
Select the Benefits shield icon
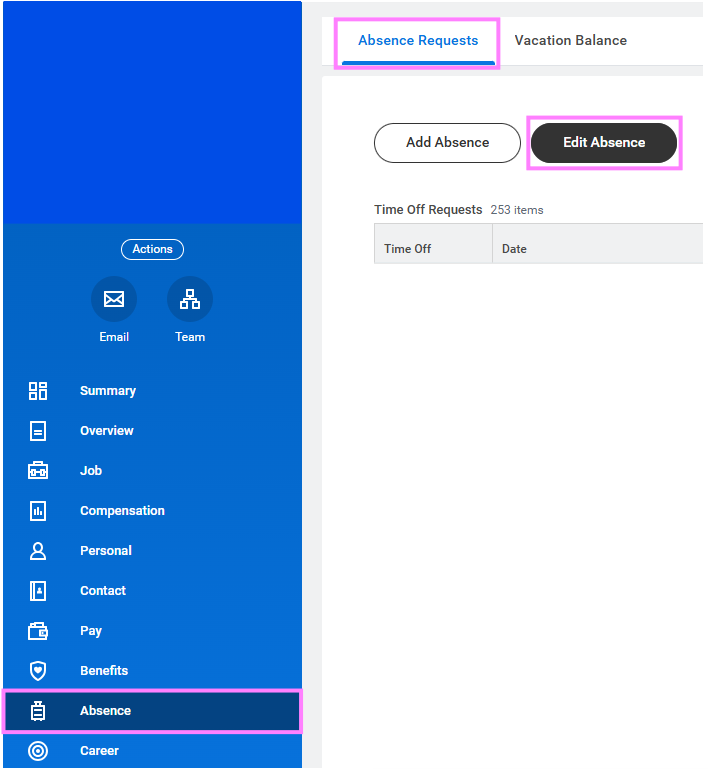[x=38, y=671]
